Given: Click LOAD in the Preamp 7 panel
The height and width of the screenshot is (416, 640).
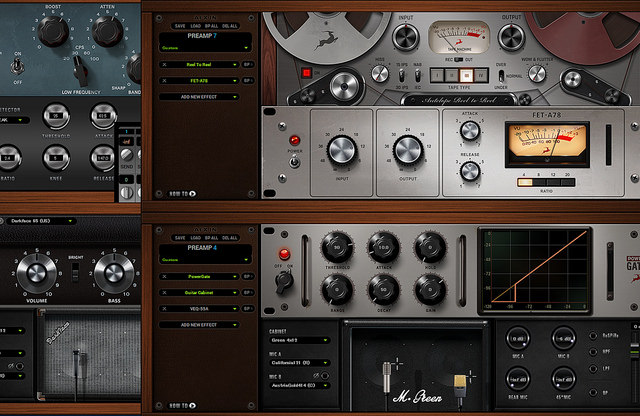Looking at the screenshot, I should click(196, 26).
